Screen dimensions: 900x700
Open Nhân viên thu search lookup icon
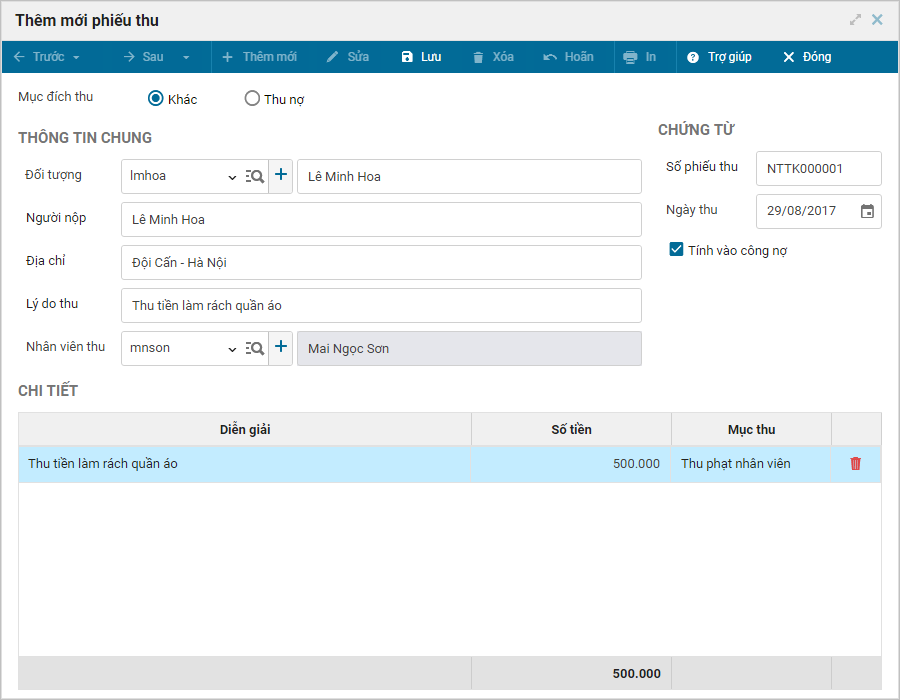click(x=254, y=348)
